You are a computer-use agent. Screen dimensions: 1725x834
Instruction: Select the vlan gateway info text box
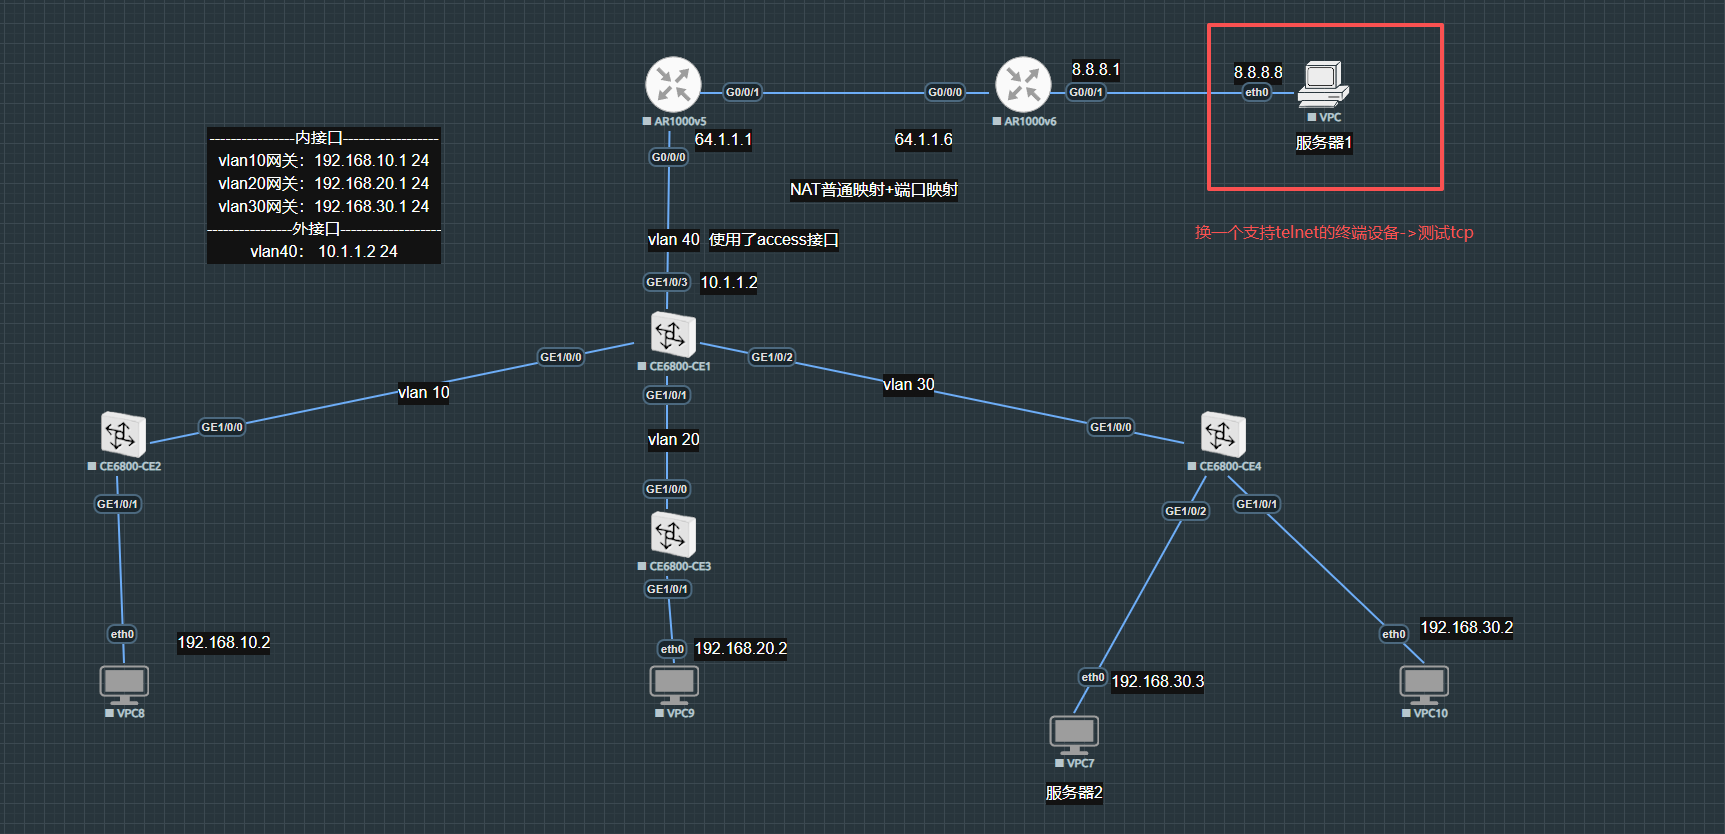tap(323, 195)
